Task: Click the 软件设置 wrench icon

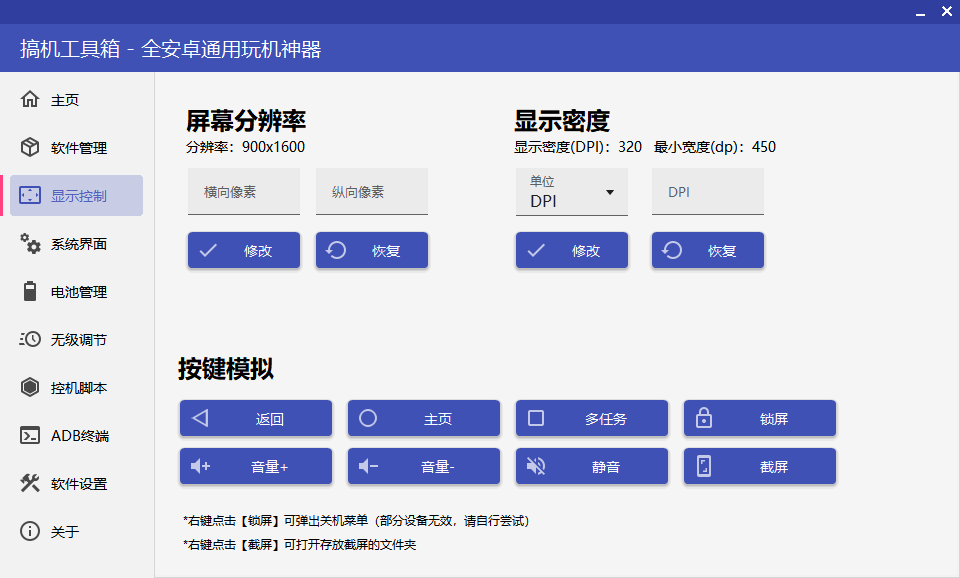Action: [x=30, y=483]
